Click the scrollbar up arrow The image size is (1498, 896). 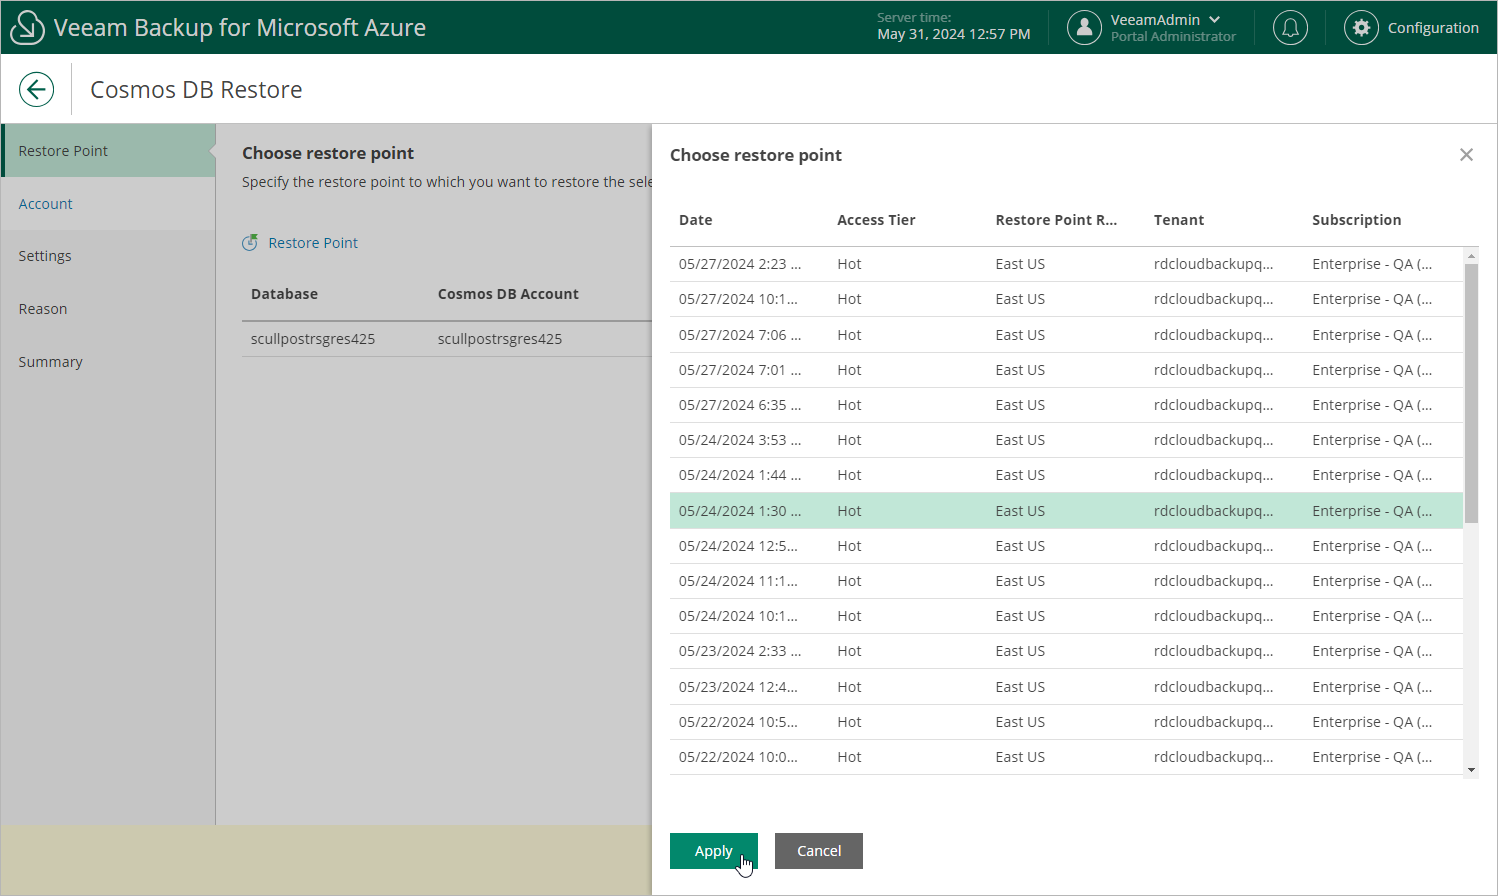coord(1471,255)
